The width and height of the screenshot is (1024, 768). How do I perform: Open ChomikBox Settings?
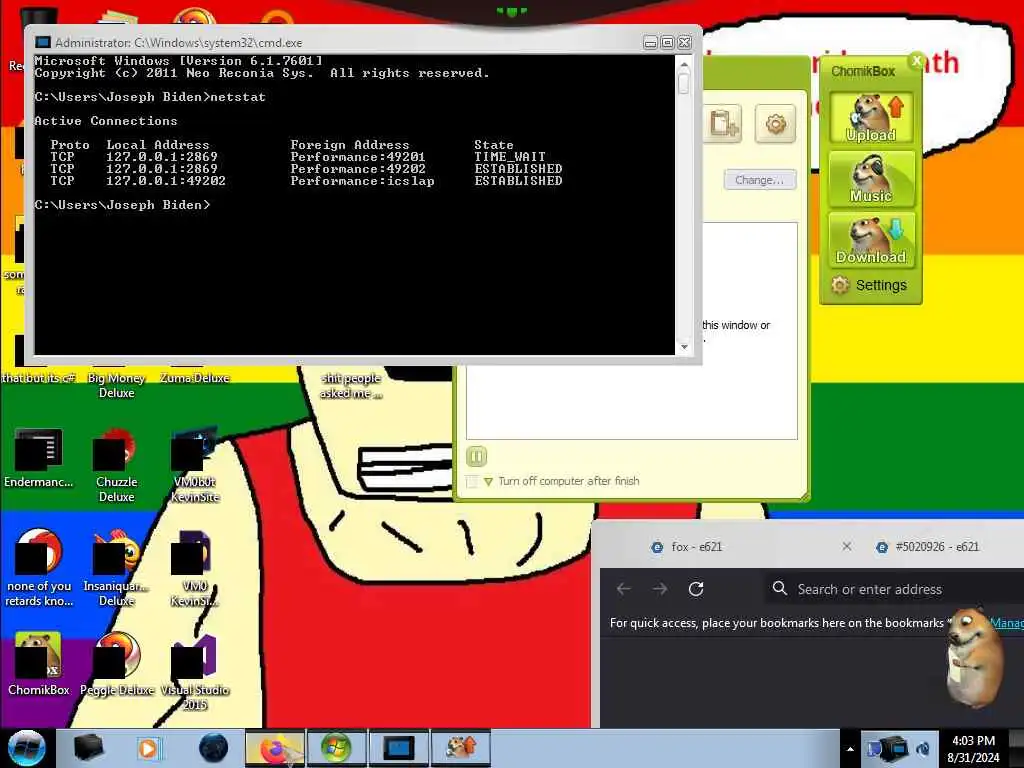pos(869,285)
